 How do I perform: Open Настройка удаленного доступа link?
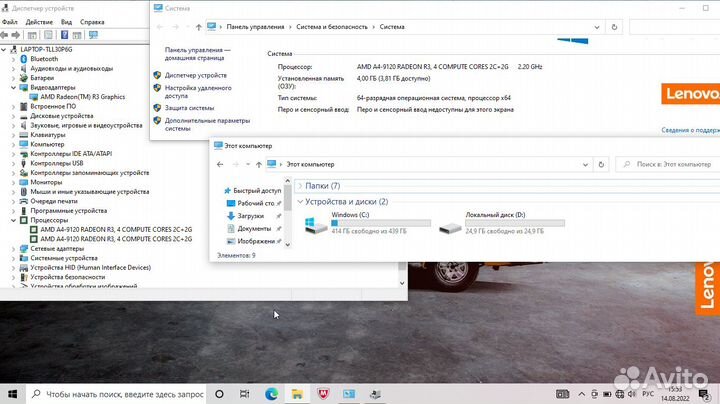pos(198,92)
